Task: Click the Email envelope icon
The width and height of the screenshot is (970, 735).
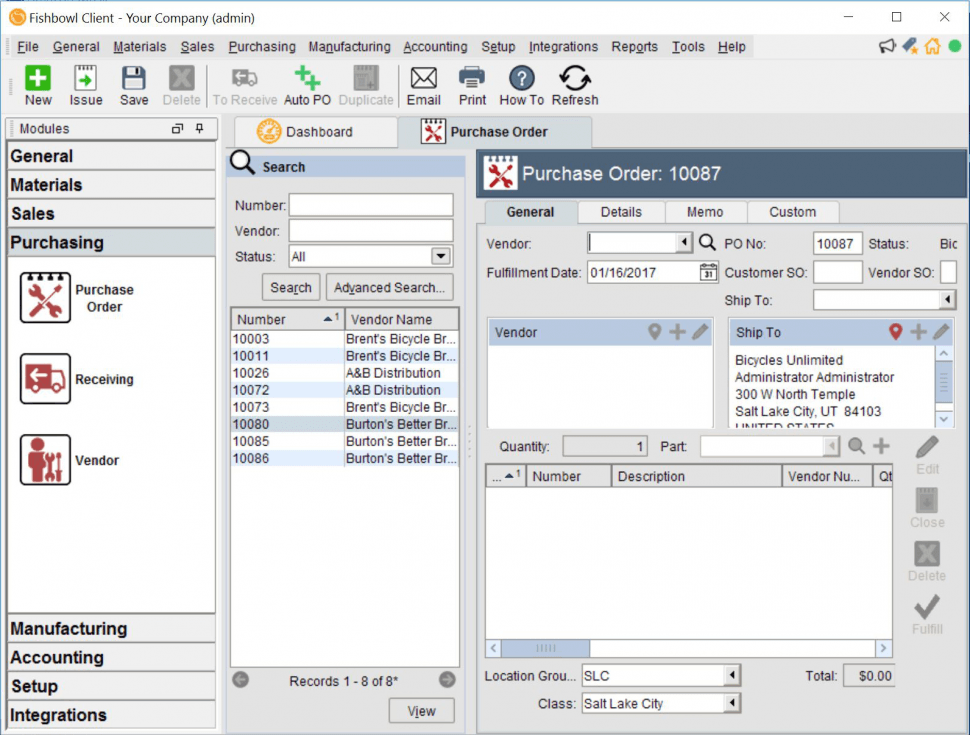Action: point(424,79)
